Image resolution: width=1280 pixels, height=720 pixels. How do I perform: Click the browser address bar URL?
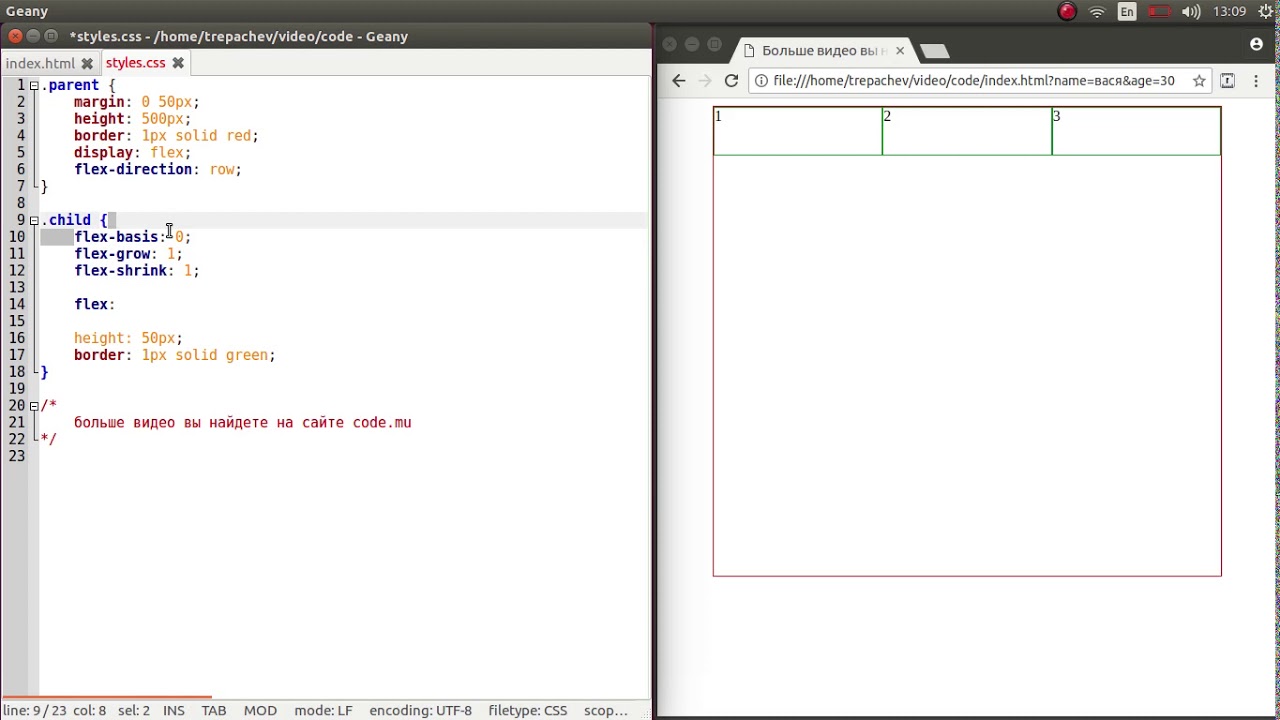[x=973, y=81]
